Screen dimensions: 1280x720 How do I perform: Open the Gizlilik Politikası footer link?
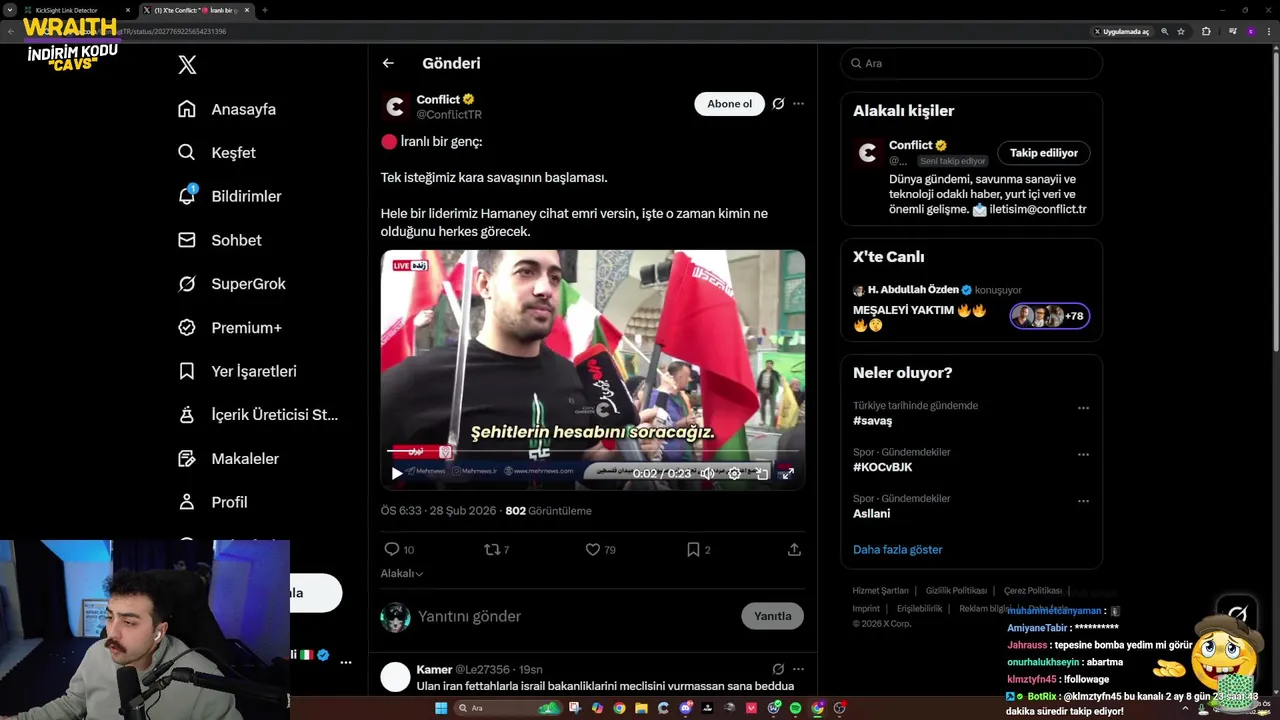pyautogui.click(x=956, y=591)
